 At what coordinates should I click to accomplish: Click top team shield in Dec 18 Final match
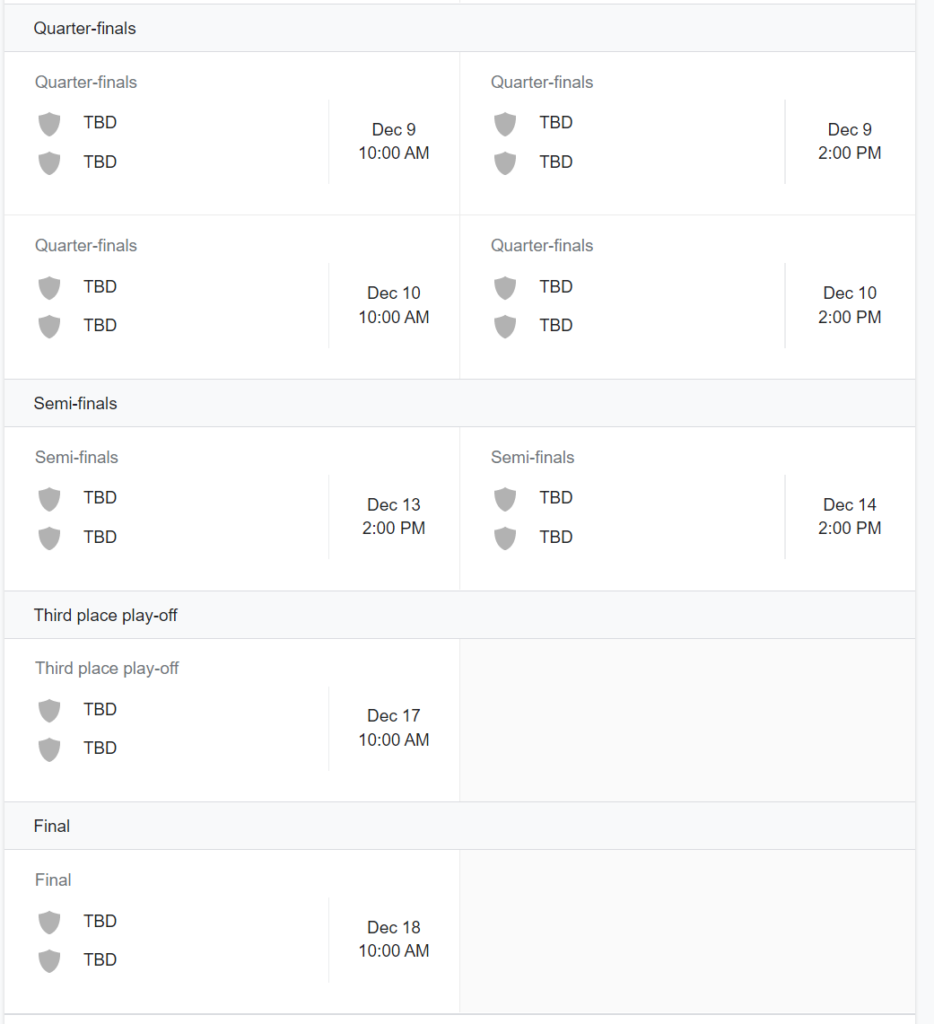click(x=49, y=922)
